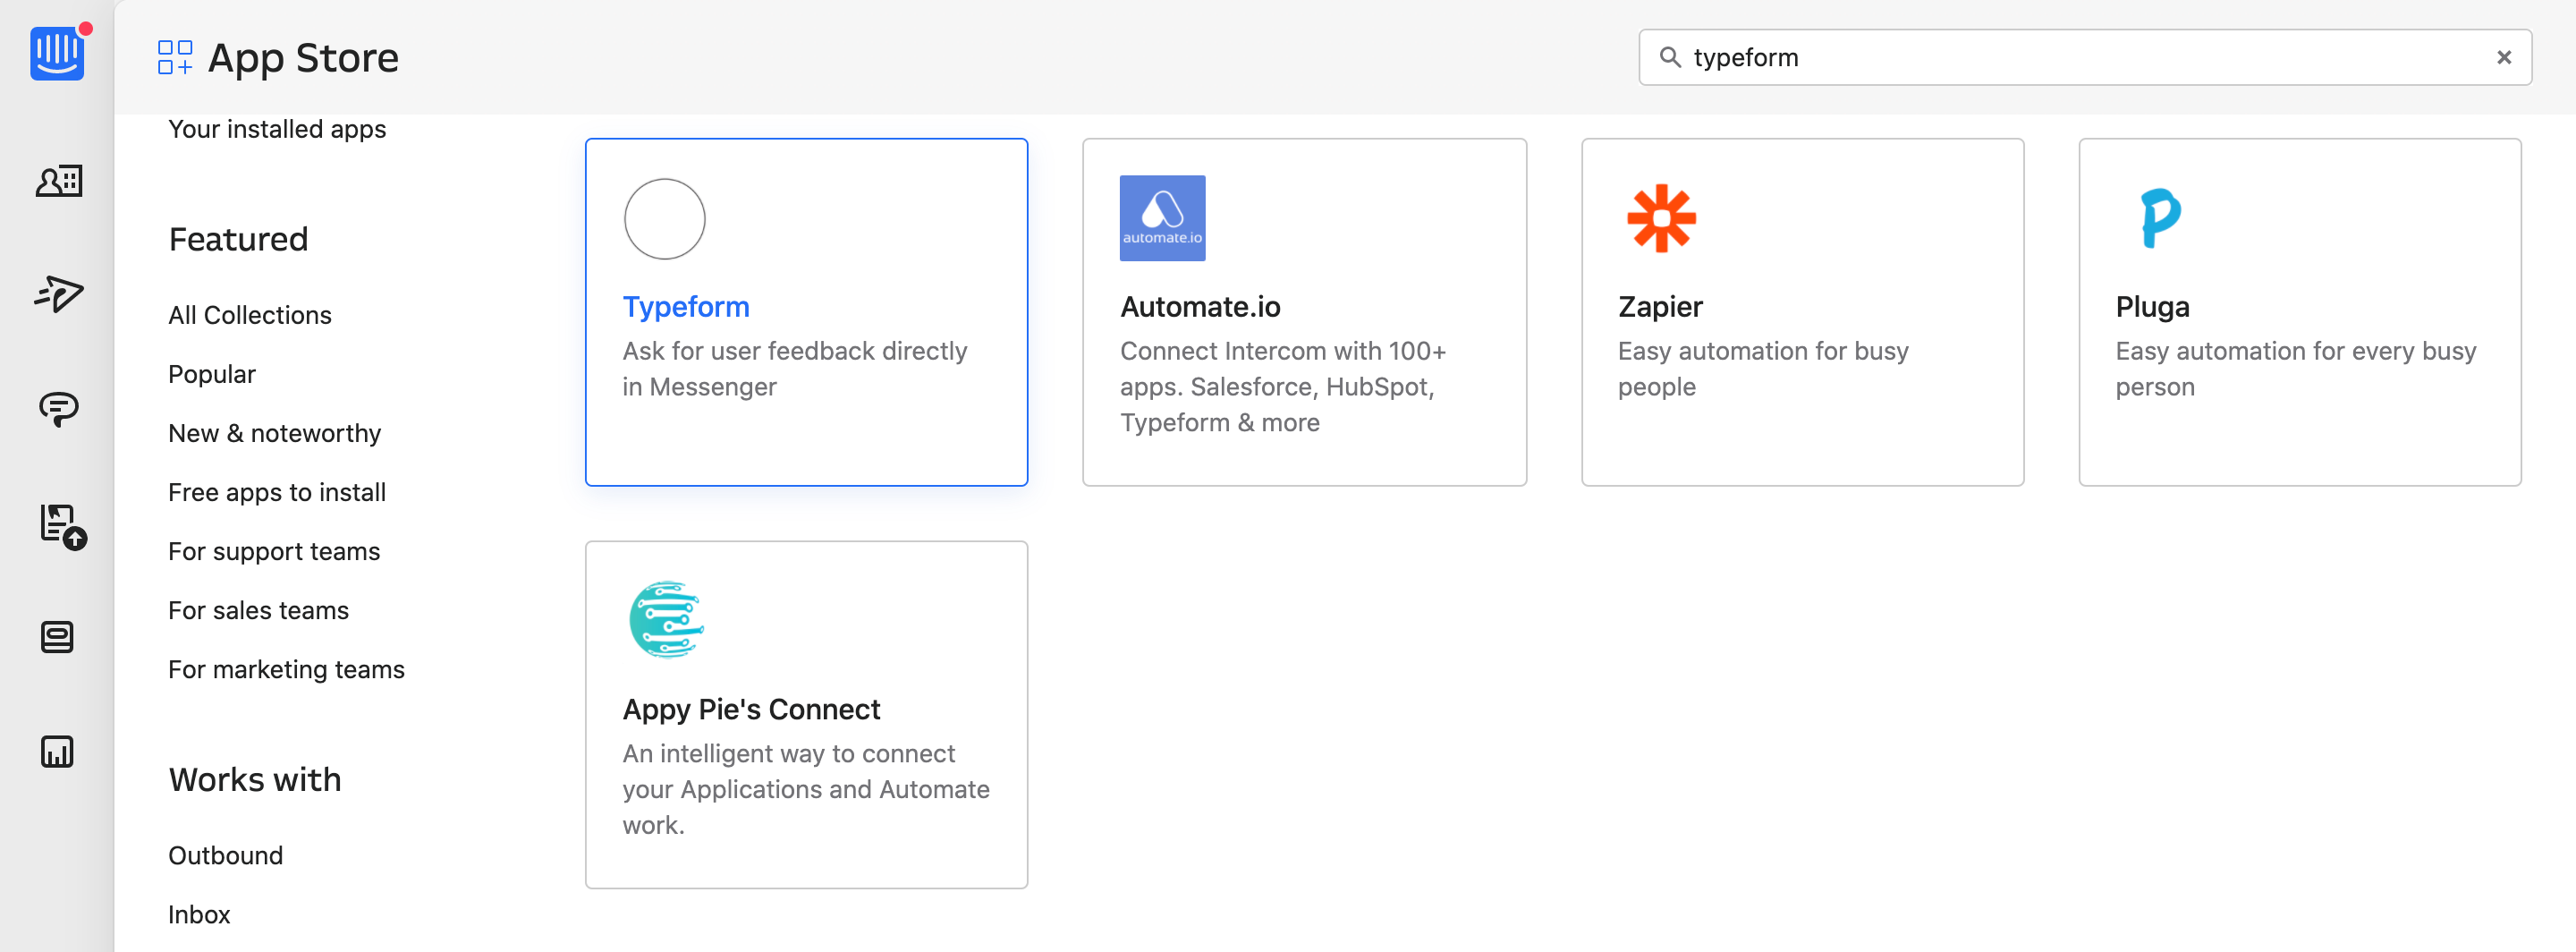The width and height of the screenshot is (2576, 952).
Task: Open the Automate.io app title
Action: pos(1200,306)
